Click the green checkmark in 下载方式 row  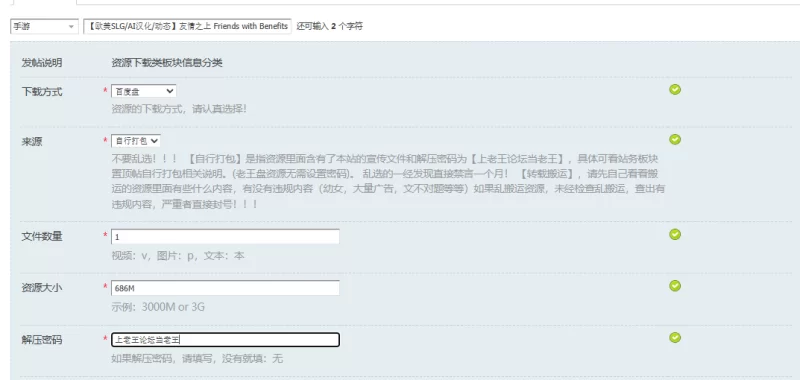click(x=675, y=90)
